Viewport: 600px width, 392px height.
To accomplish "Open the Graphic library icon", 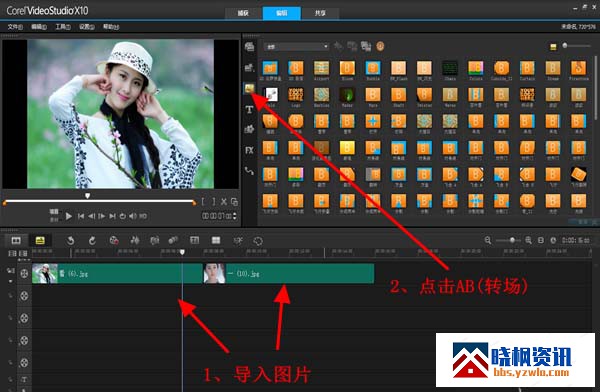I will tap(249, 129).
